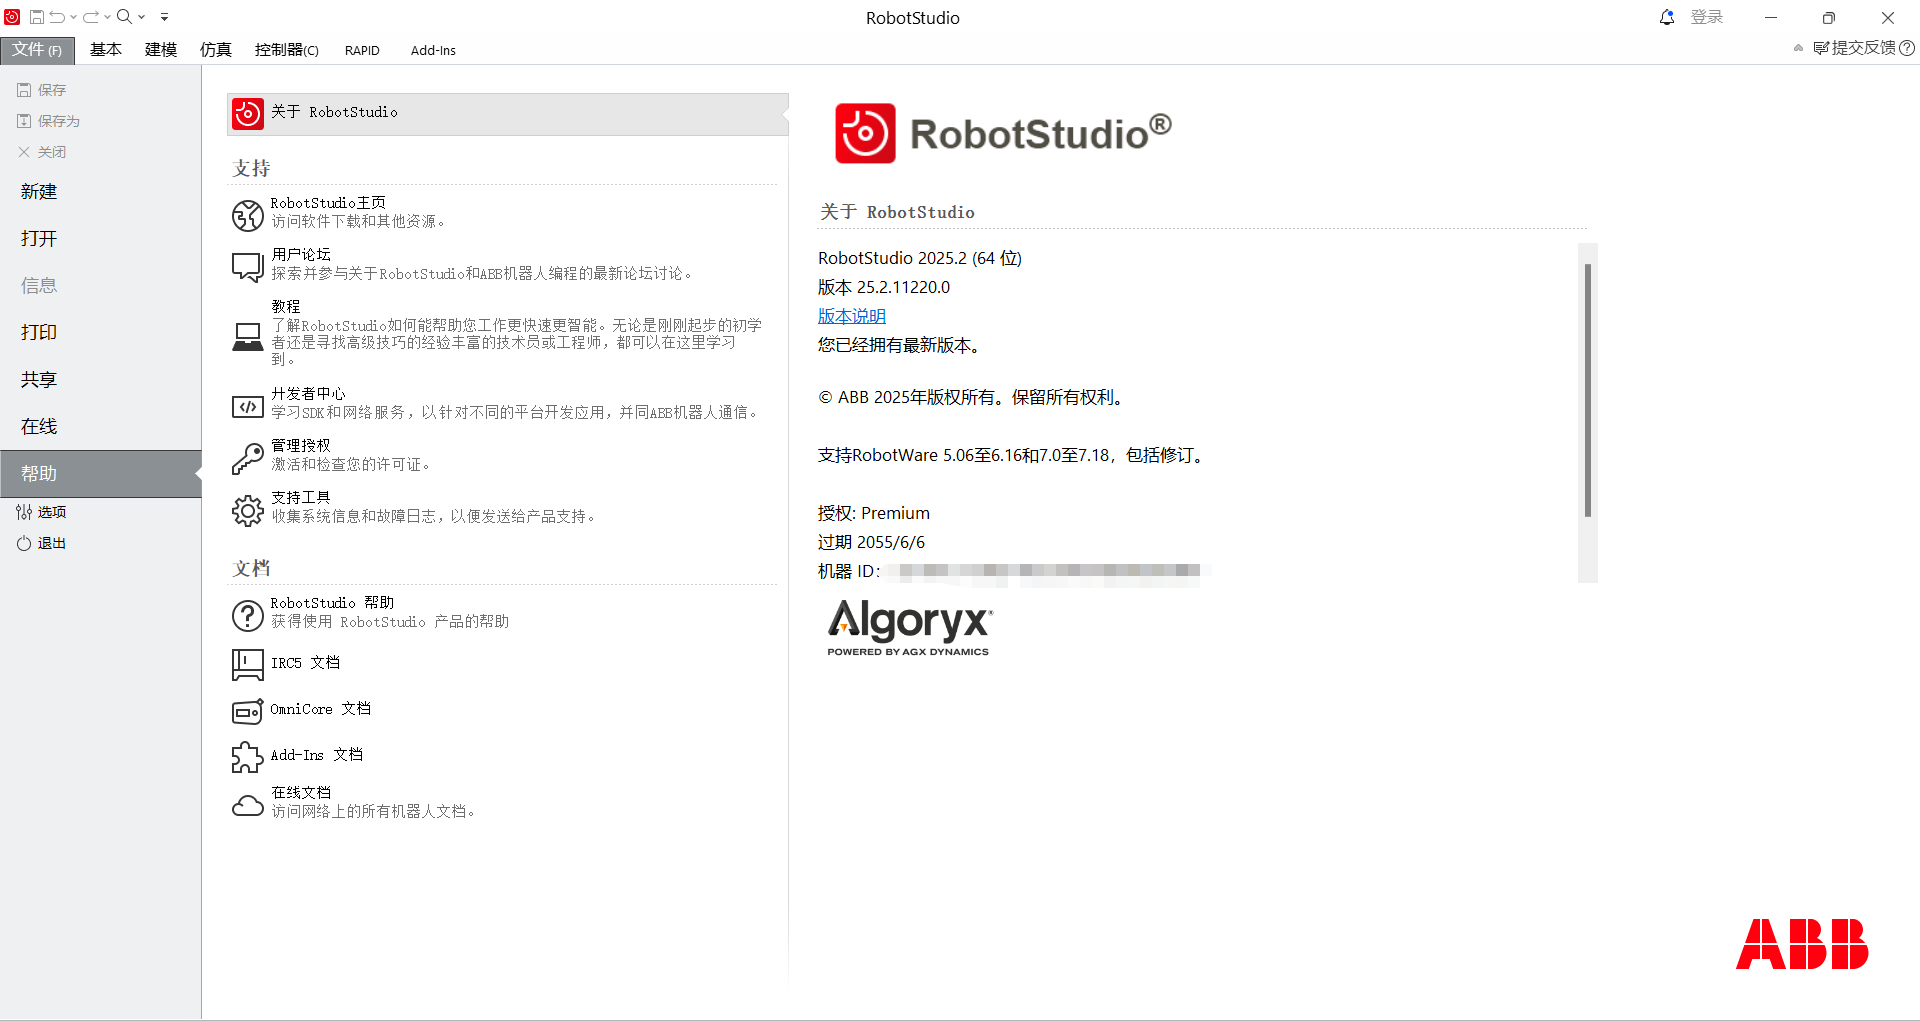Open the OmniCore 文档 icon
The height and width of the screenshot is (1021, 1920).
(x=247, y=711)
